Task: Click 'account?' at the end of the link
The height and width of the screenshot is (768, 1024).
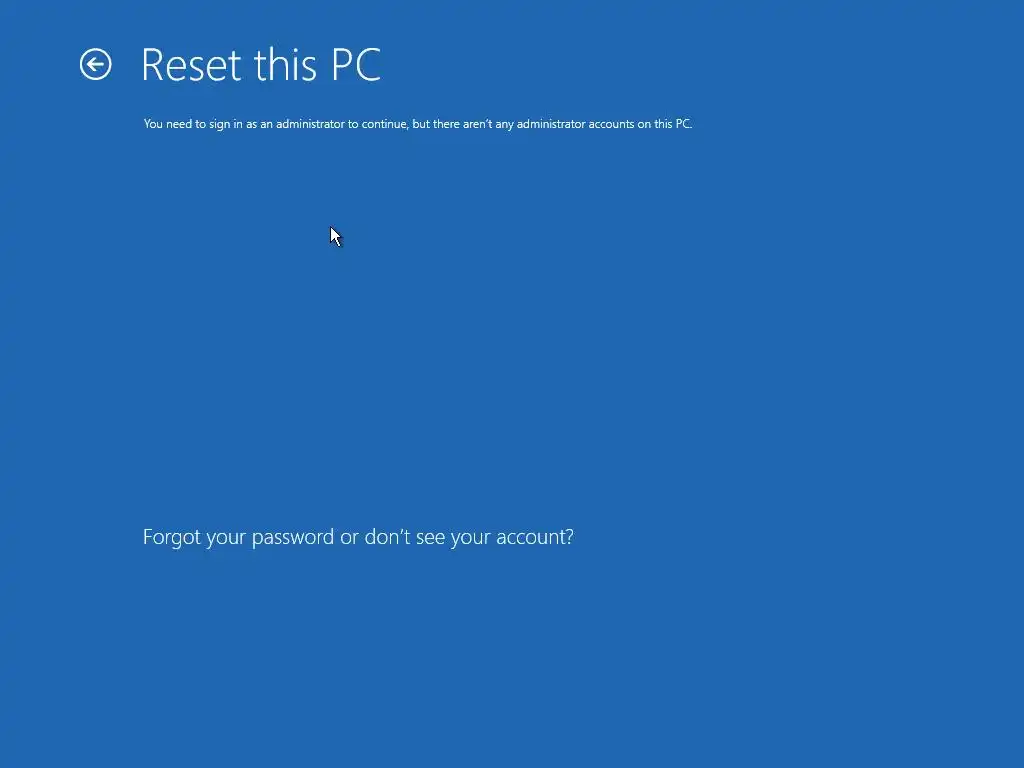Action: (x=535, y=537)
